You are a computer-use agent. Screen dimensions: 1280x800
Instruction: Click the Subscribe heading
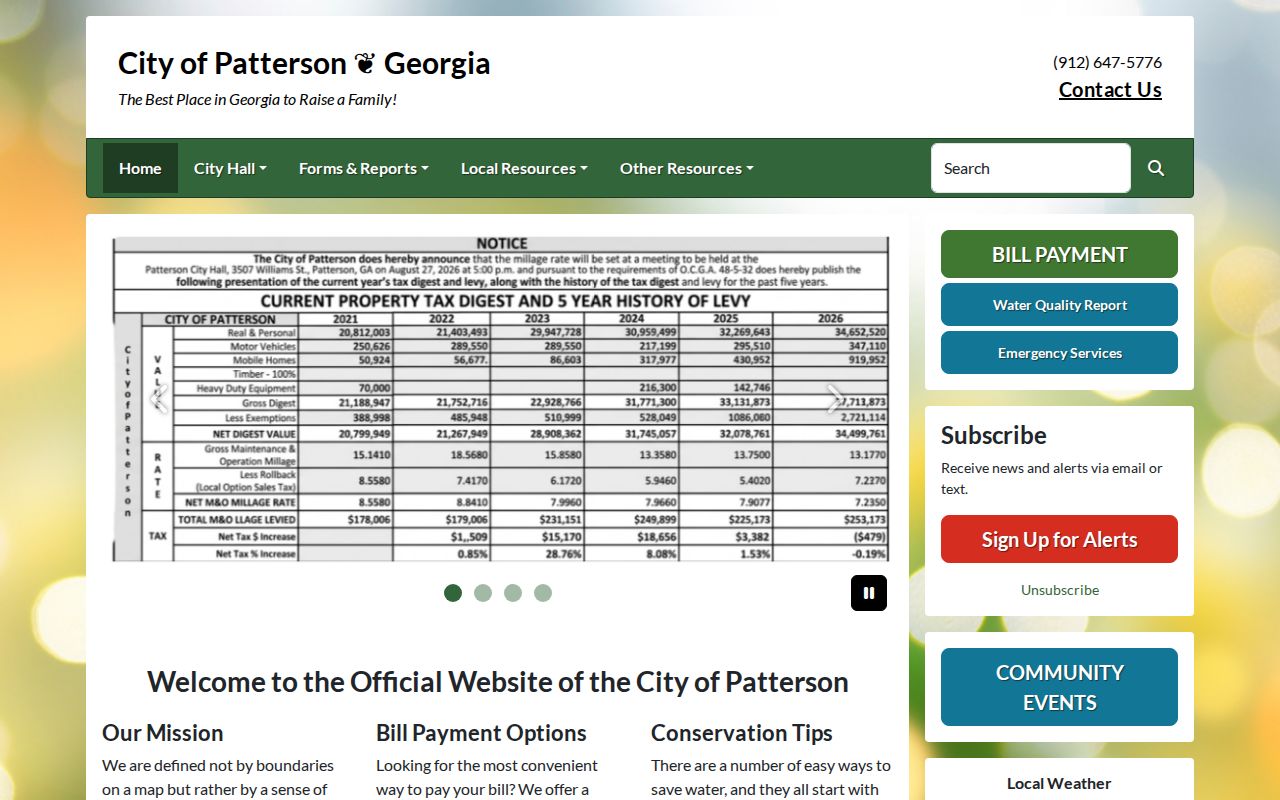coord(994,435)
